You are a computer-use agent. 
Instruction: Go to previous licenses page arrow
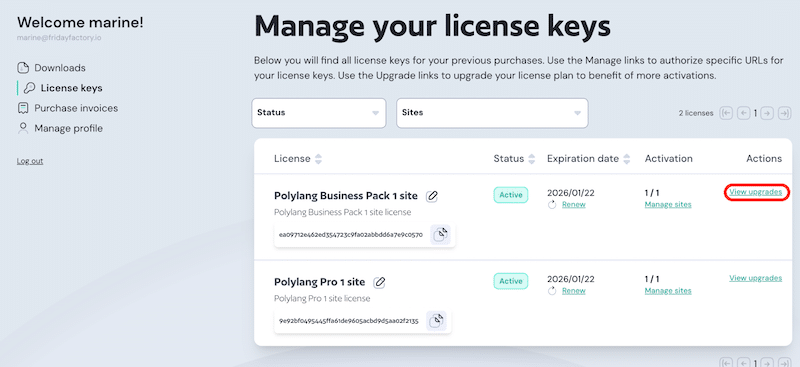pyautogui.click(x=743, y=113)
